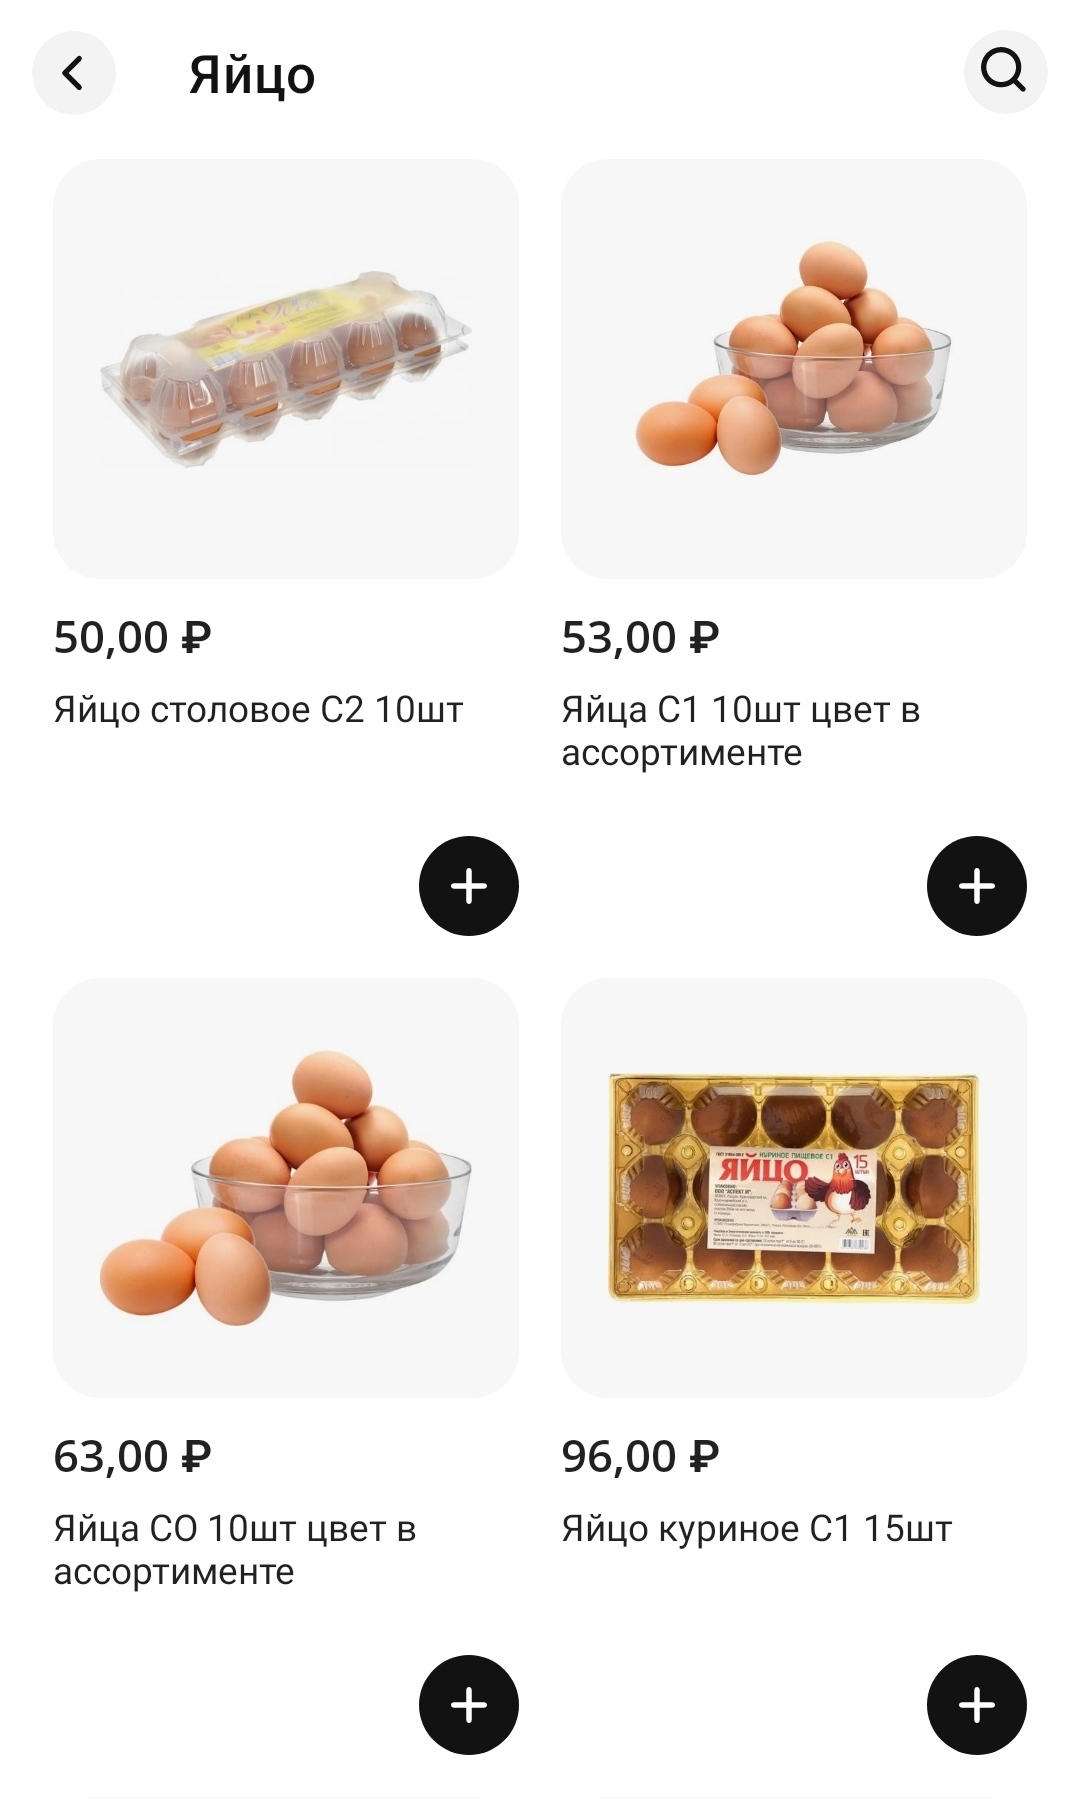
Task: Go back using the arrow icon
Action: (x=73, y=73)
